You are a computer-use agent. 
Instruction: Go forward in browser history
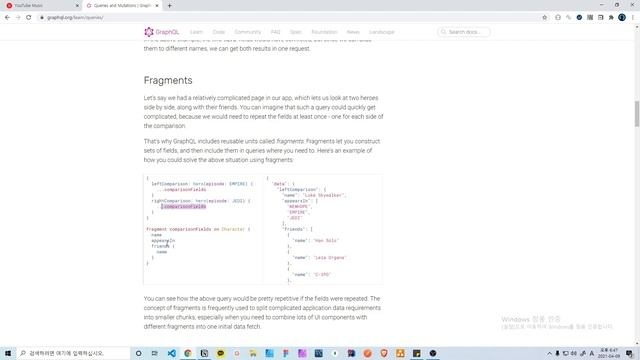[x=18, y=18]
